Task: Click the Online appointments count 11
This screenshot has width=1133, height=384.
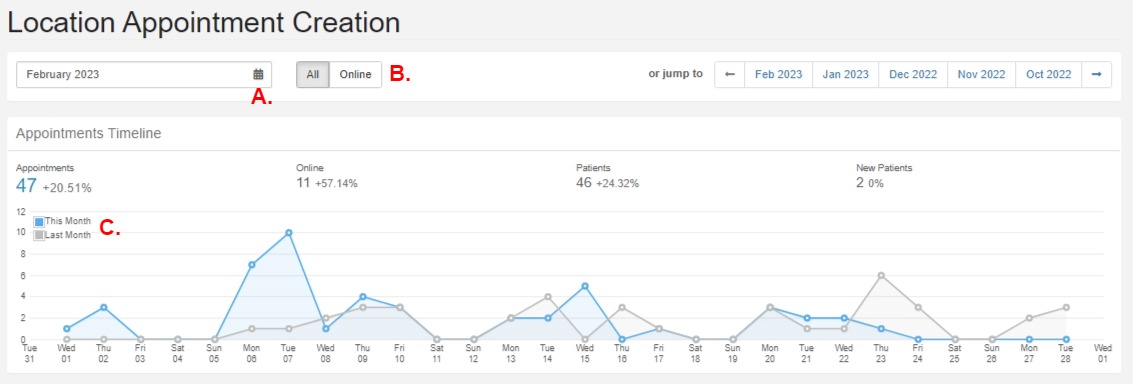Action: (303, 183)
